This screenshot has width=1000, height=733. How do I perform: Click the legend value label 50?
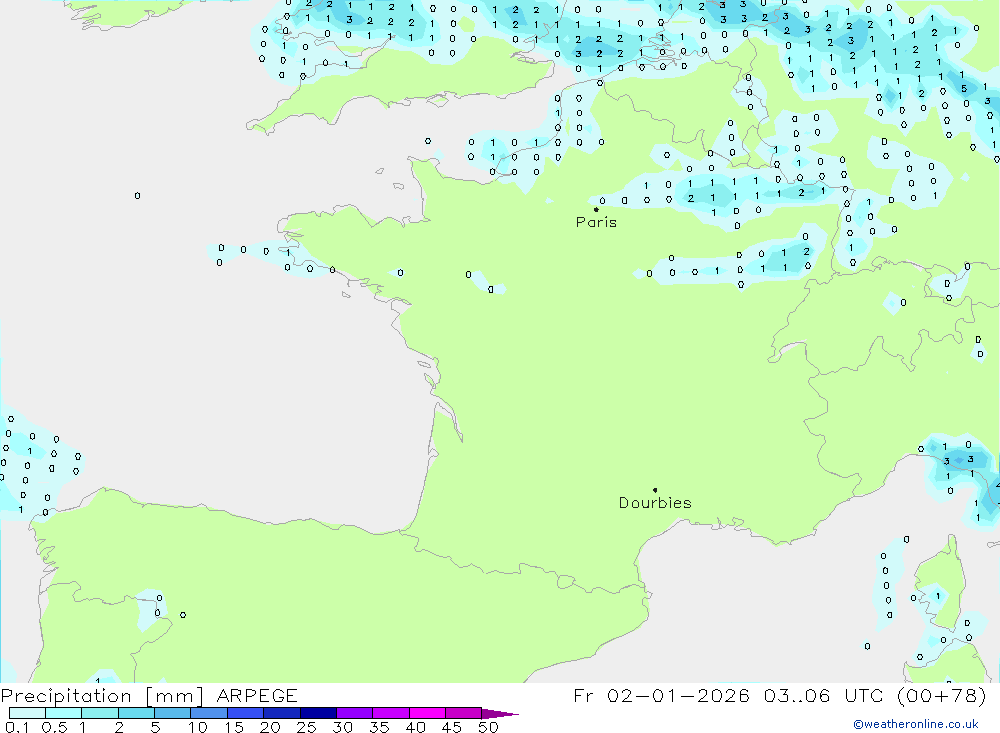click(x=488, y=727)
